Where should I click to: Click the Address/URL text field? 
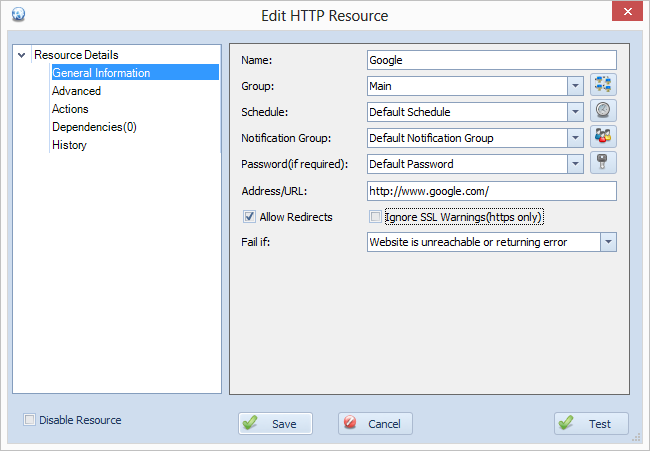492,191
